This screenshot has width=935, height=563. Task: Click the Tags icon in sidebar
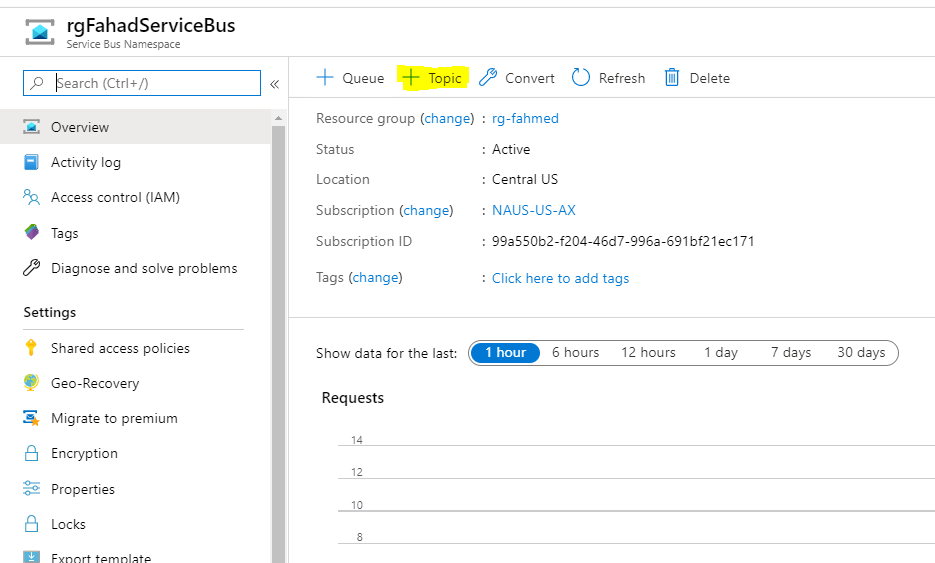[32, 232]
